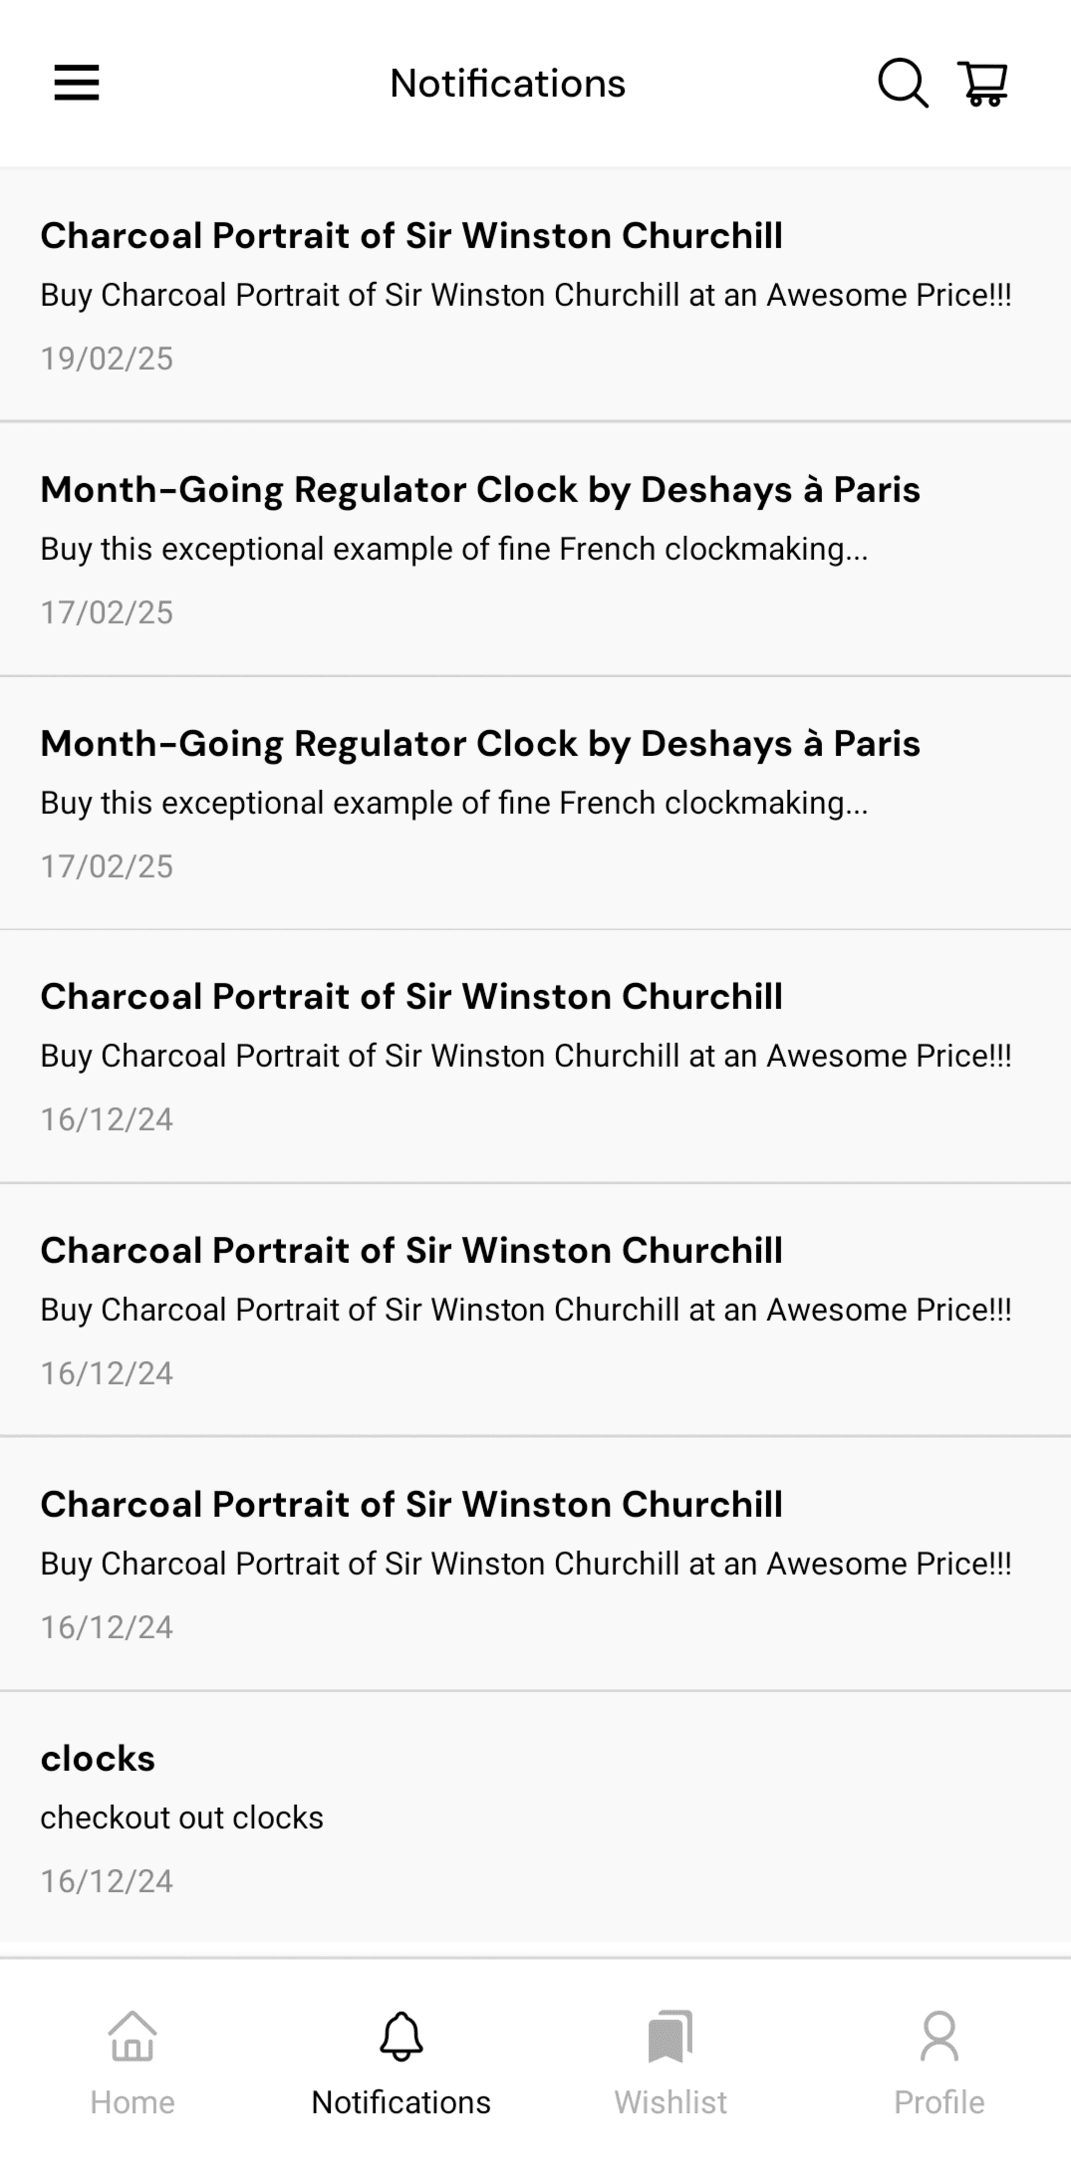
Task: Go to the Profile tab label
Action: pos(939,2102)
